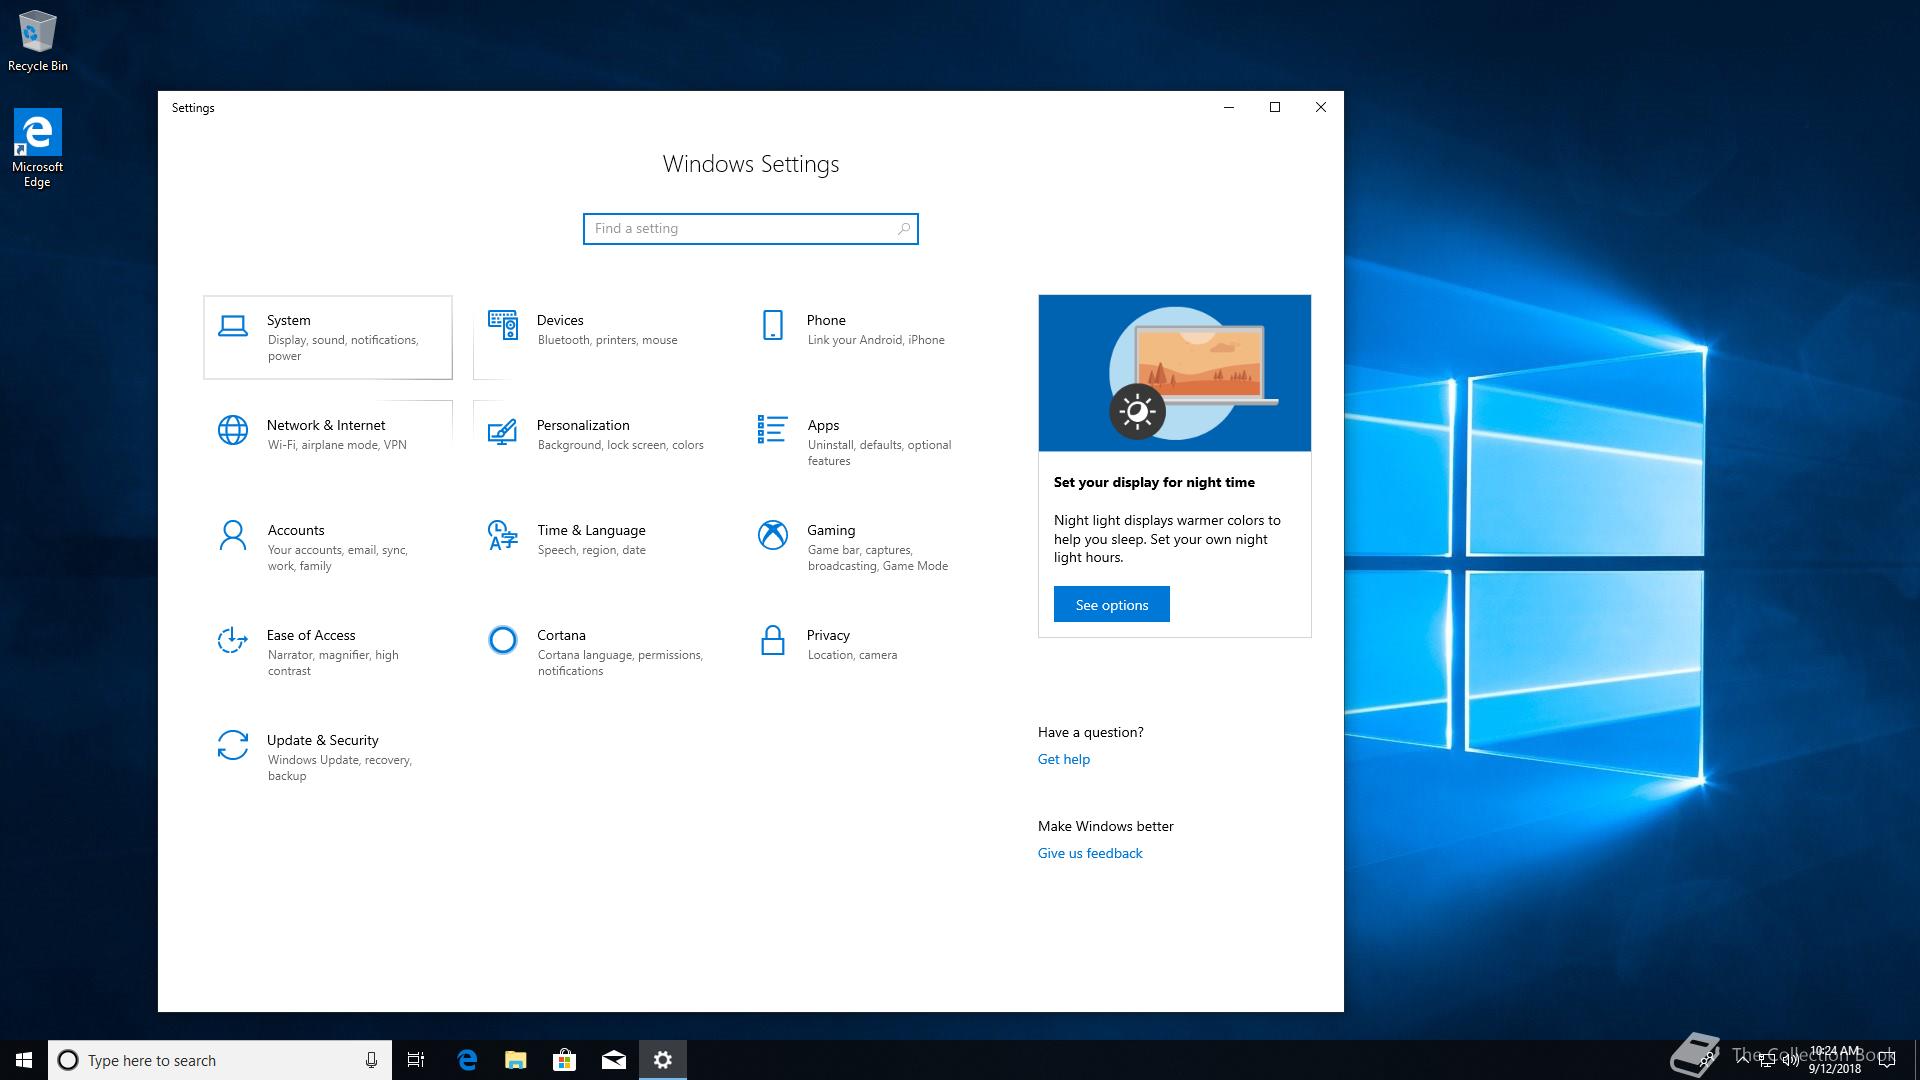Open the Gaming Xbox icon
Image resolution: width=1920 pixels, height=1080 pixels.
click(773, 535)
